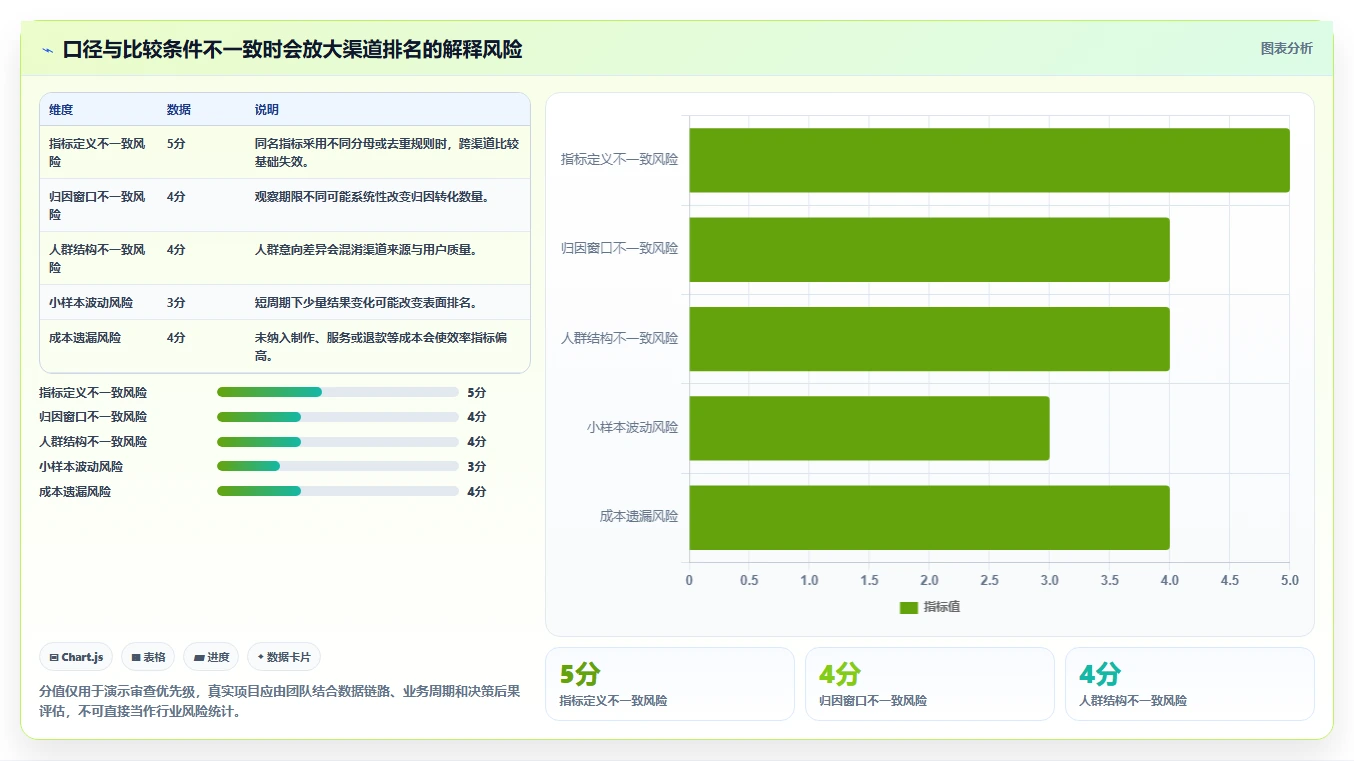
Task: Click the 图表分析 label in header
Action: click(x=1286, y=48)
